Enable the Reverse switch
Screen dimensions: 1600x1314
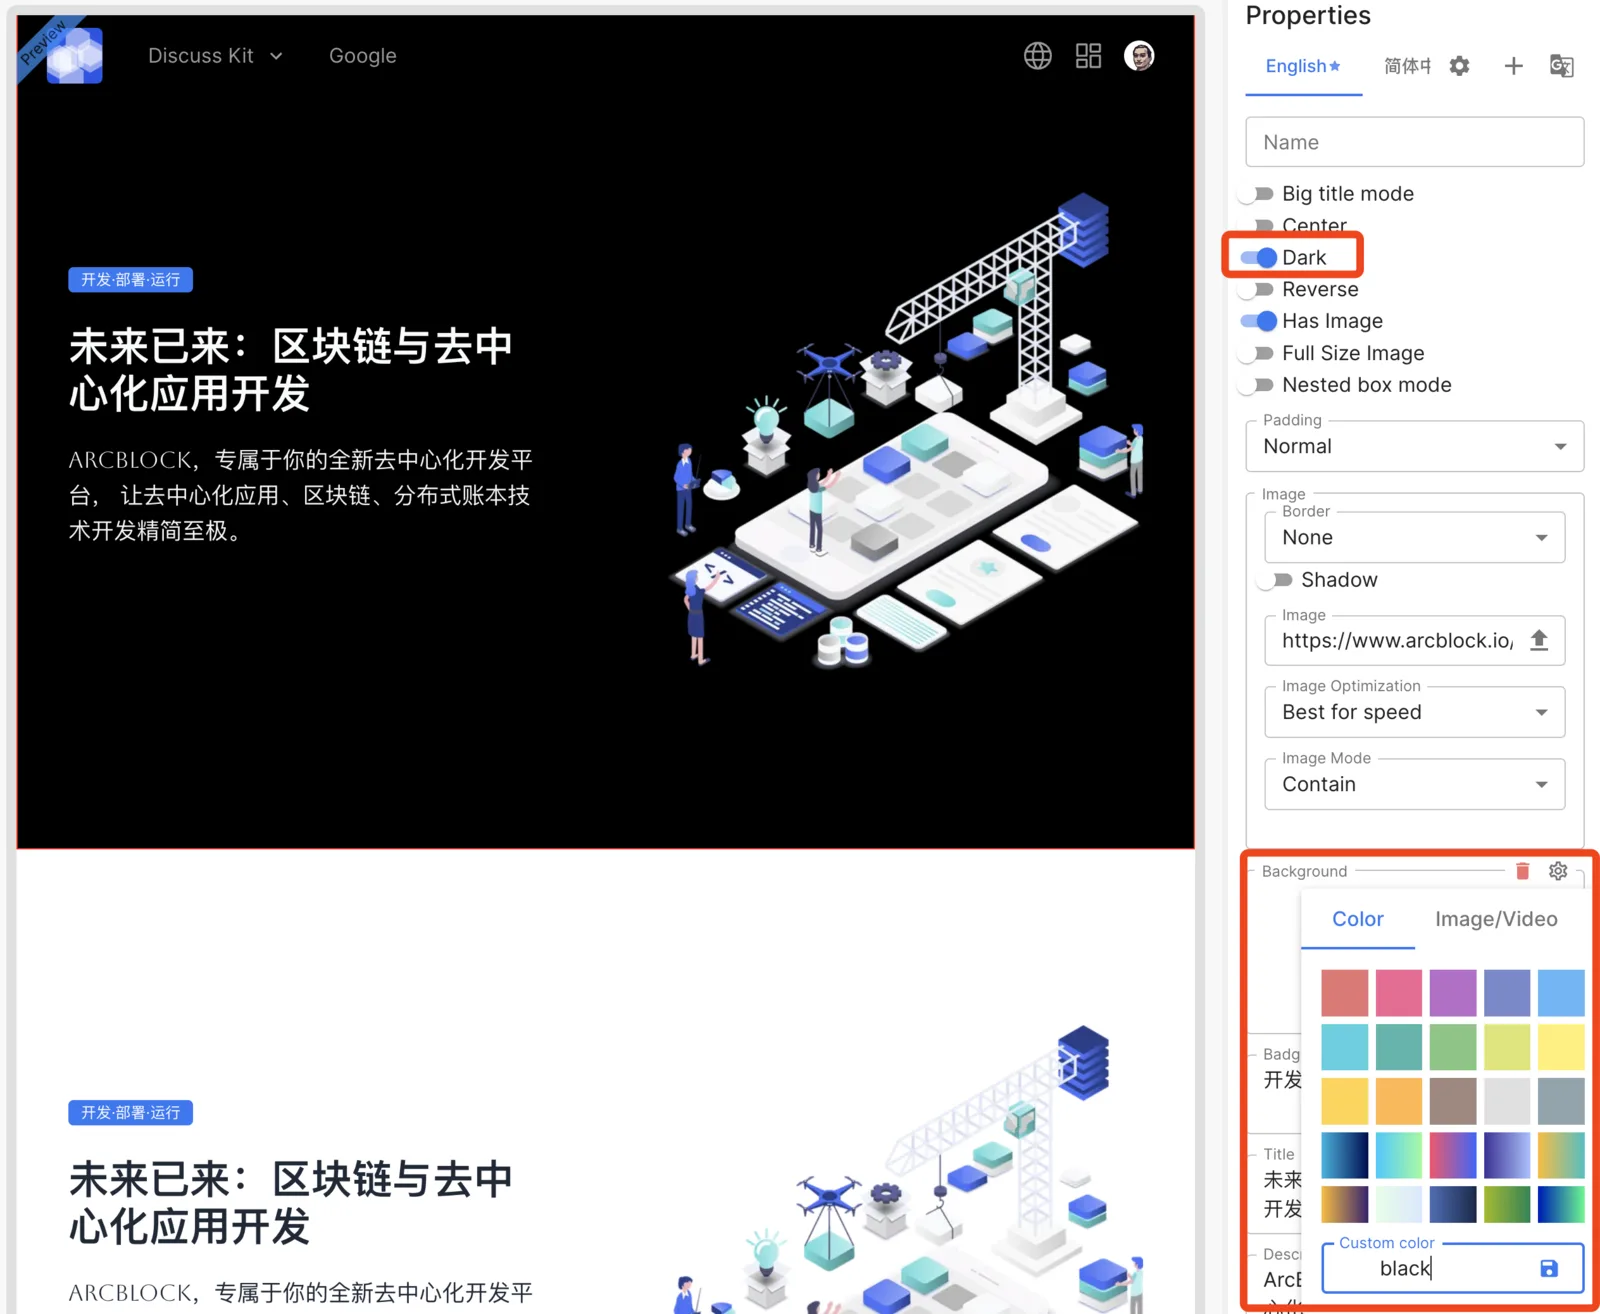(1257, 290)
